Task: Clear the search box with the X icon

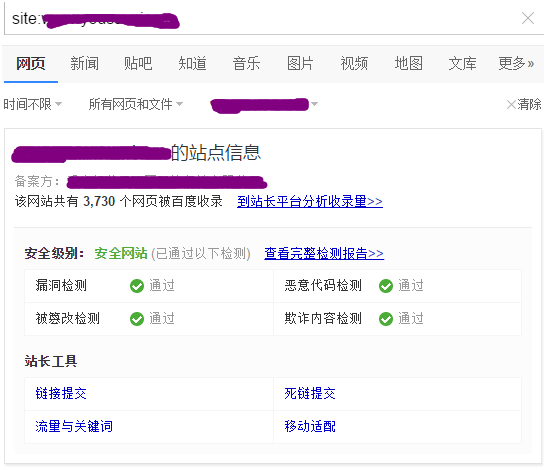Action: [x=528, y=18]
